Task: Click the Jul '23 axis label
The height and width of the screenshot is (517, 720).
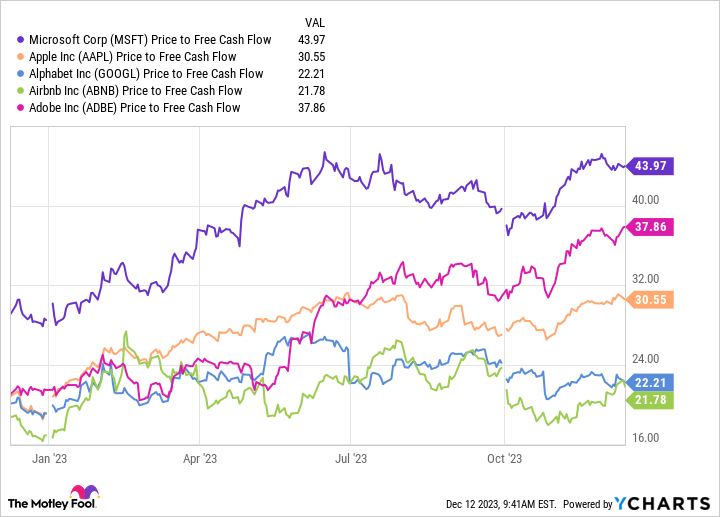Action: (351, 459)
